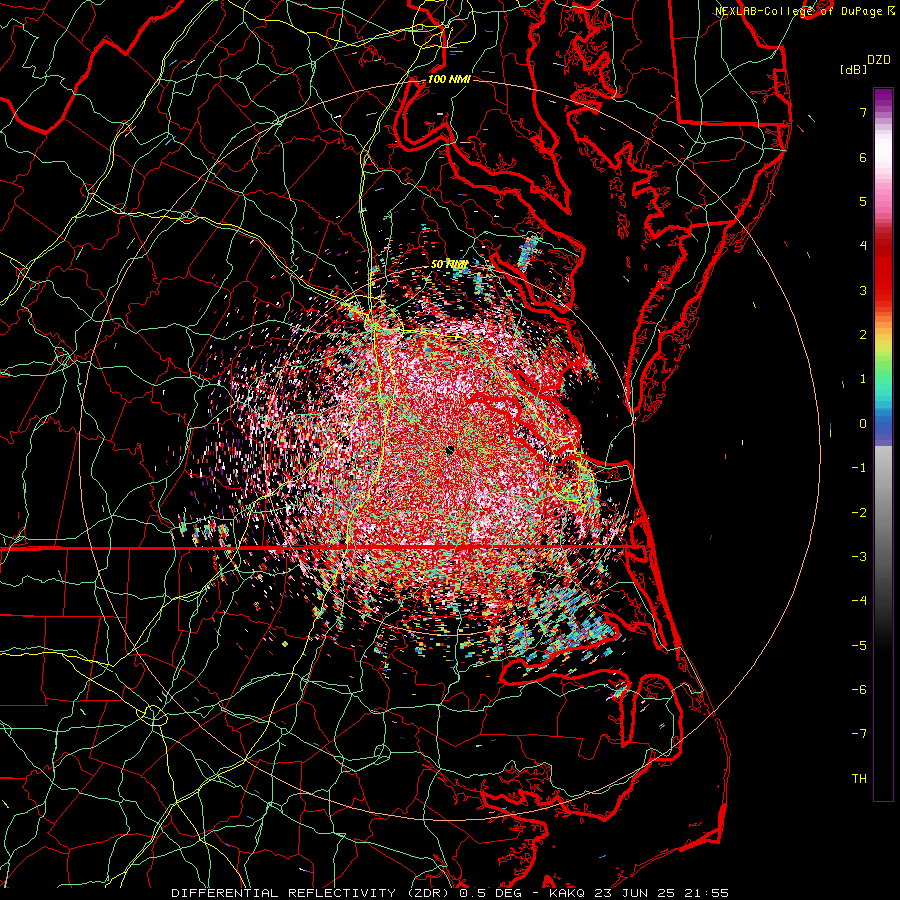
Task: Click the 3 value on the color scale
Action: [863, 290]
